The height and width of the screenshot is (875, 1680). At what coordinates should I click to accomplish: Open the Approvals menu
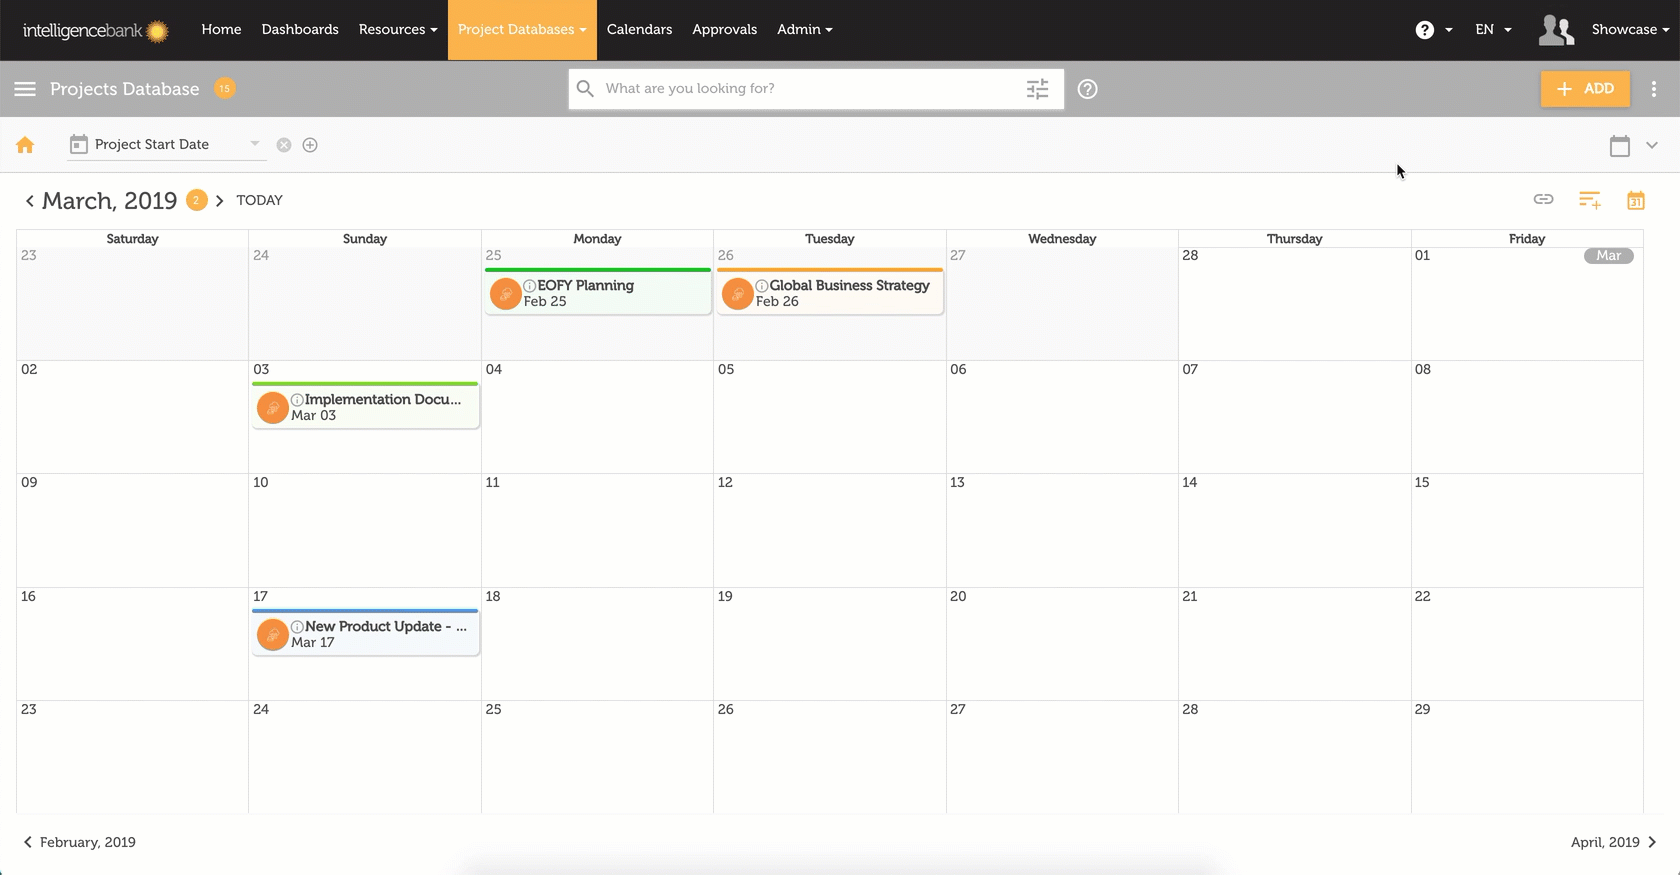click(724, 30)
